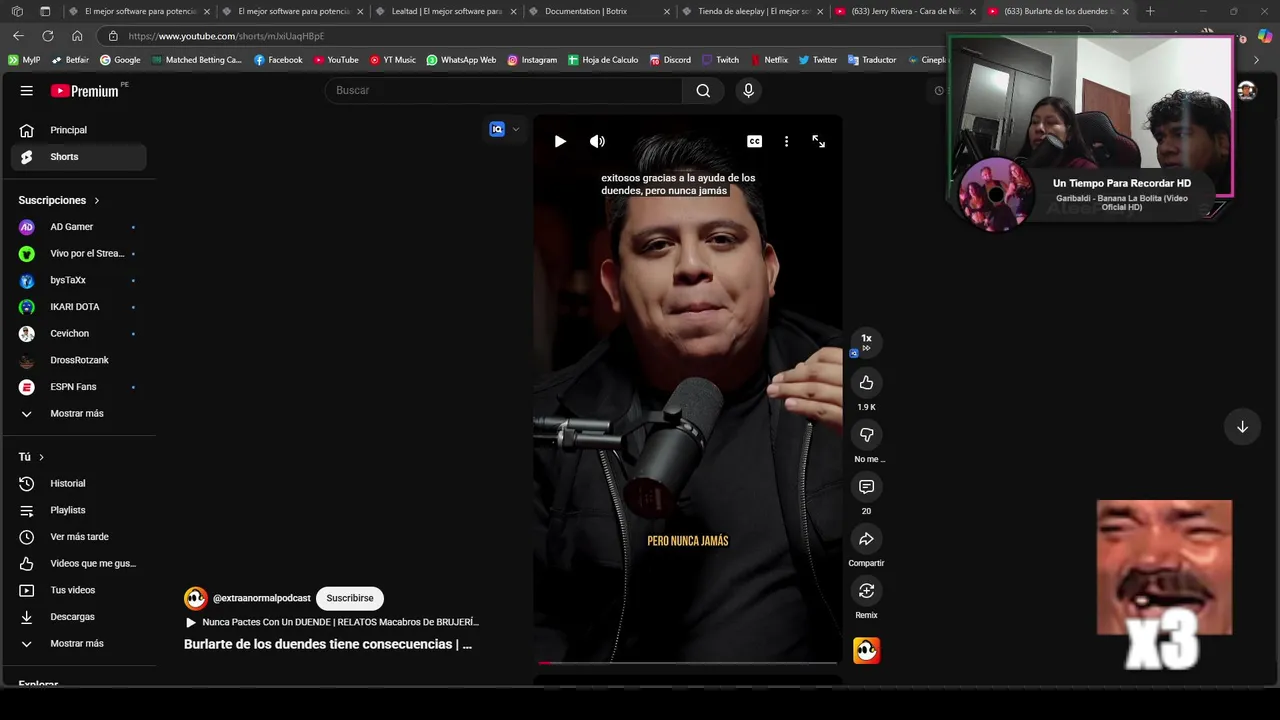
Task: Remix this Short
Action: 866,591
